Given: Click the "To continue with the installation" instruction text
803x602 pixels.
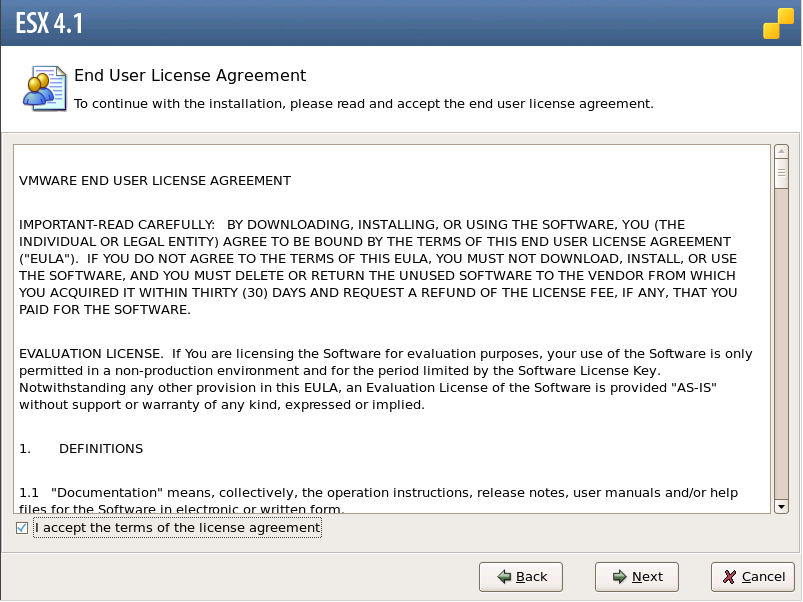Looking at the screenshot, I should (x=364, y=104).
